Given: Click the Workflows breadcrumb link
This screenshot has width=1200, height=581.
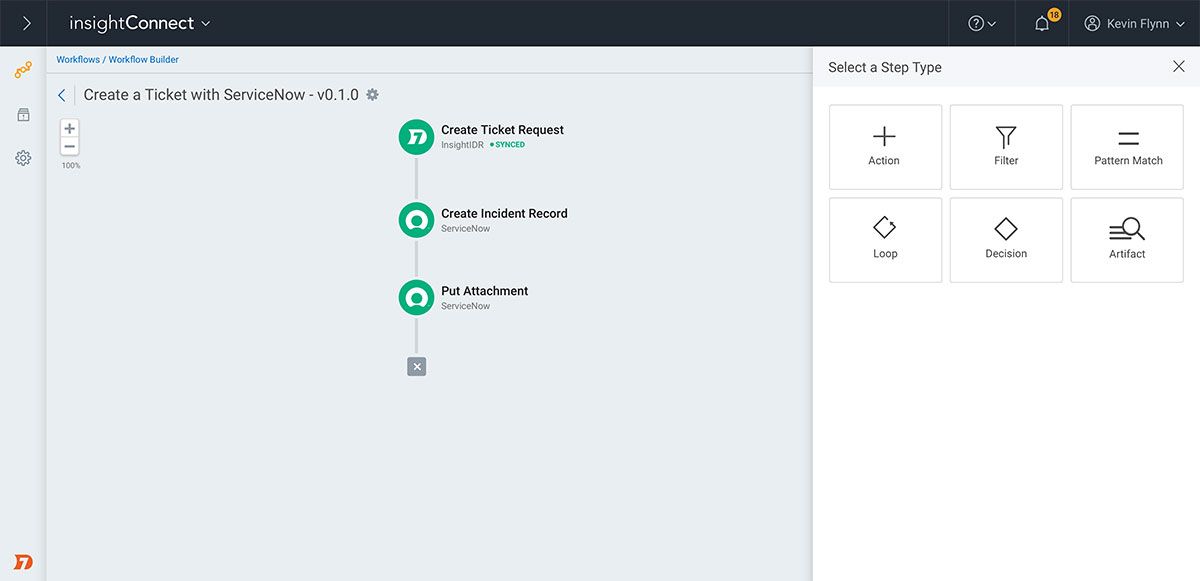Looking at the screenshot, I should click(x=78, y=60).
